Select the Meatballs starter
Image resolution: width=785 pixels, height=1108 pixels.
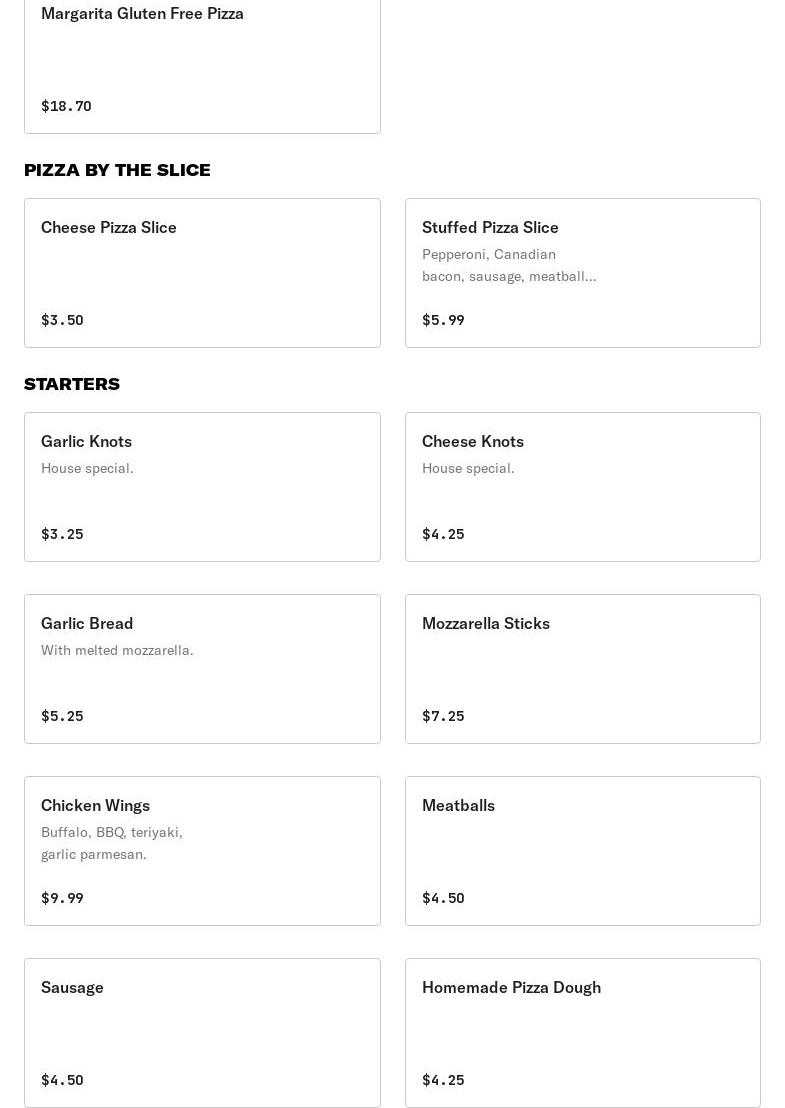click(x=582, y=851)
